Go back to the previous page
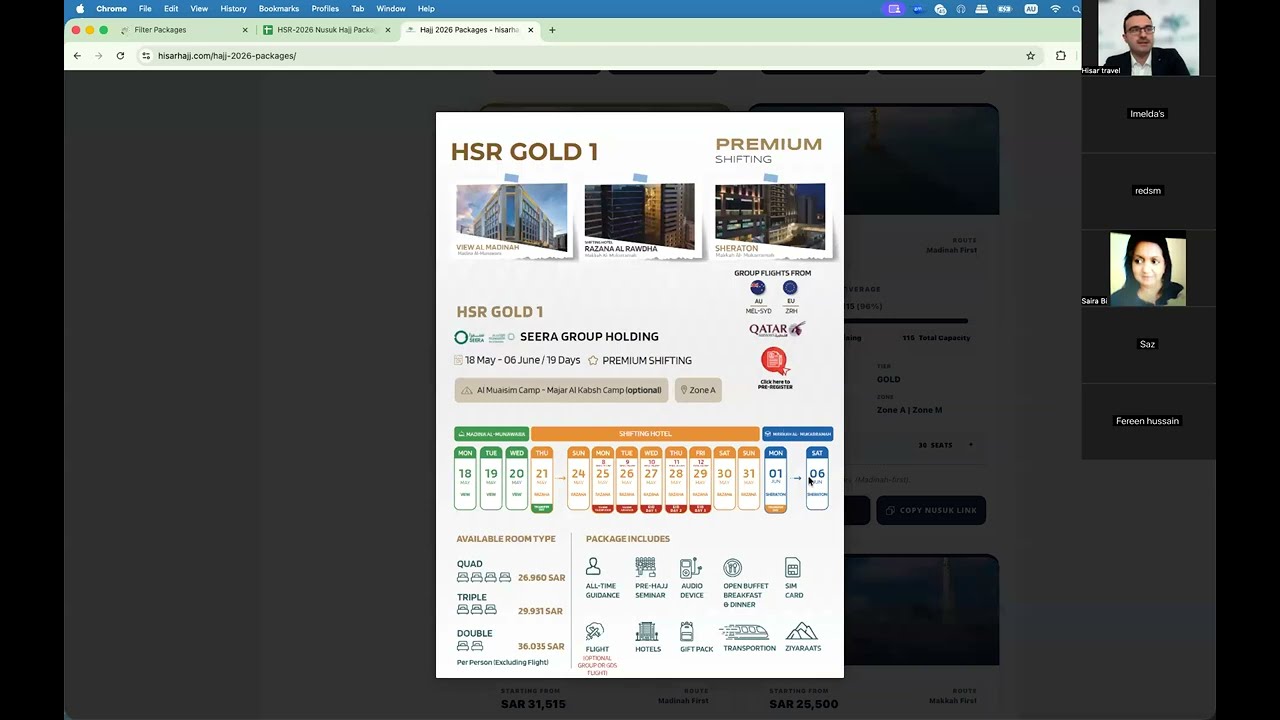Viewport: 1280px width, 720px height. (77, 56)
